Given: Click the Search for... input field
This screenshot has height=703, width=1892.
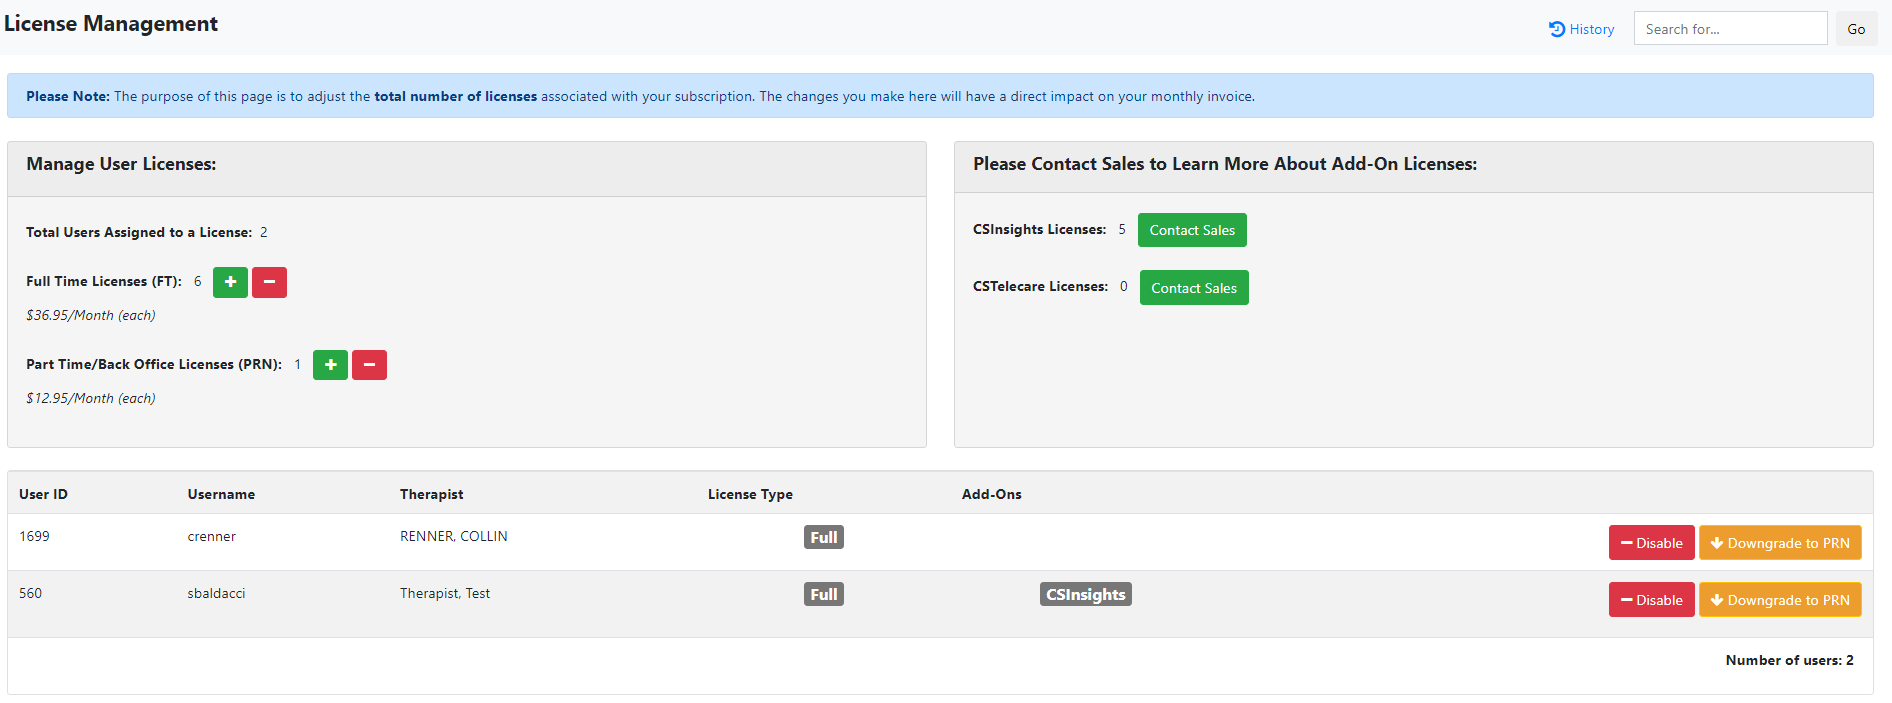Looking at the screenshot, I should (x=1730, y=29).
